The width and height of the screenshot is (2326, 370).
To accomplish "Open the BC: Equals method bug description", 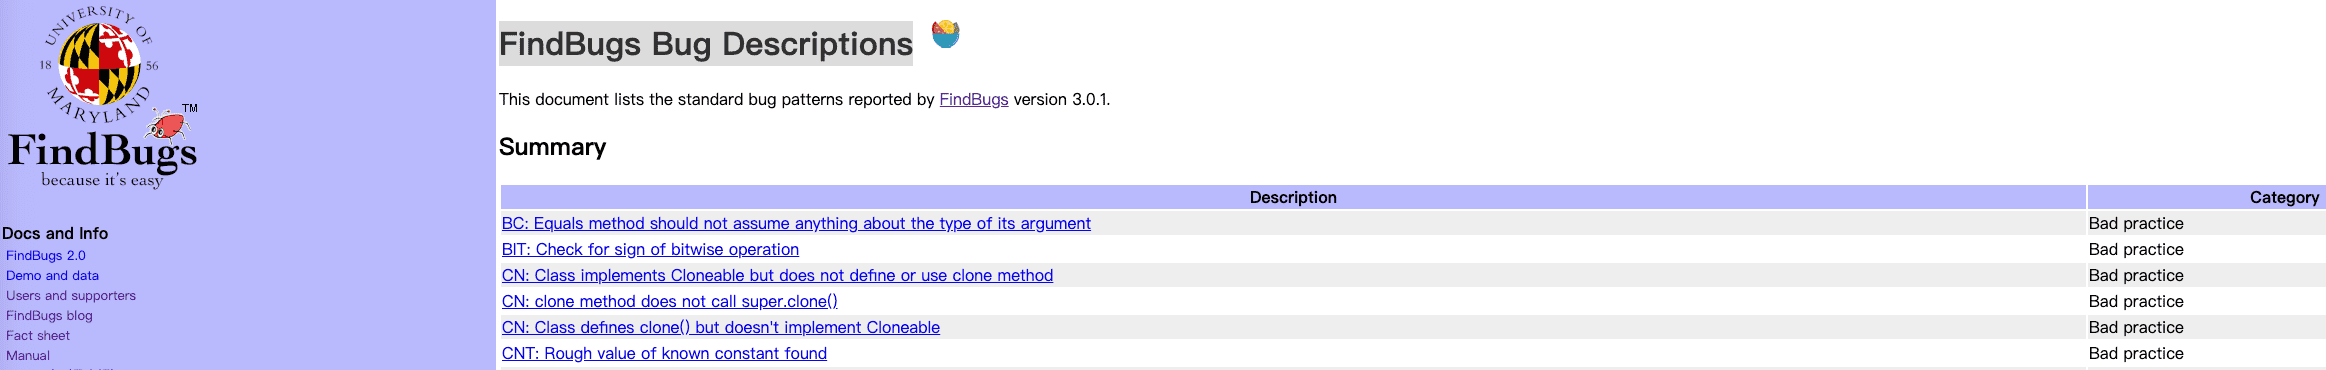I will (x=796, y=224).
